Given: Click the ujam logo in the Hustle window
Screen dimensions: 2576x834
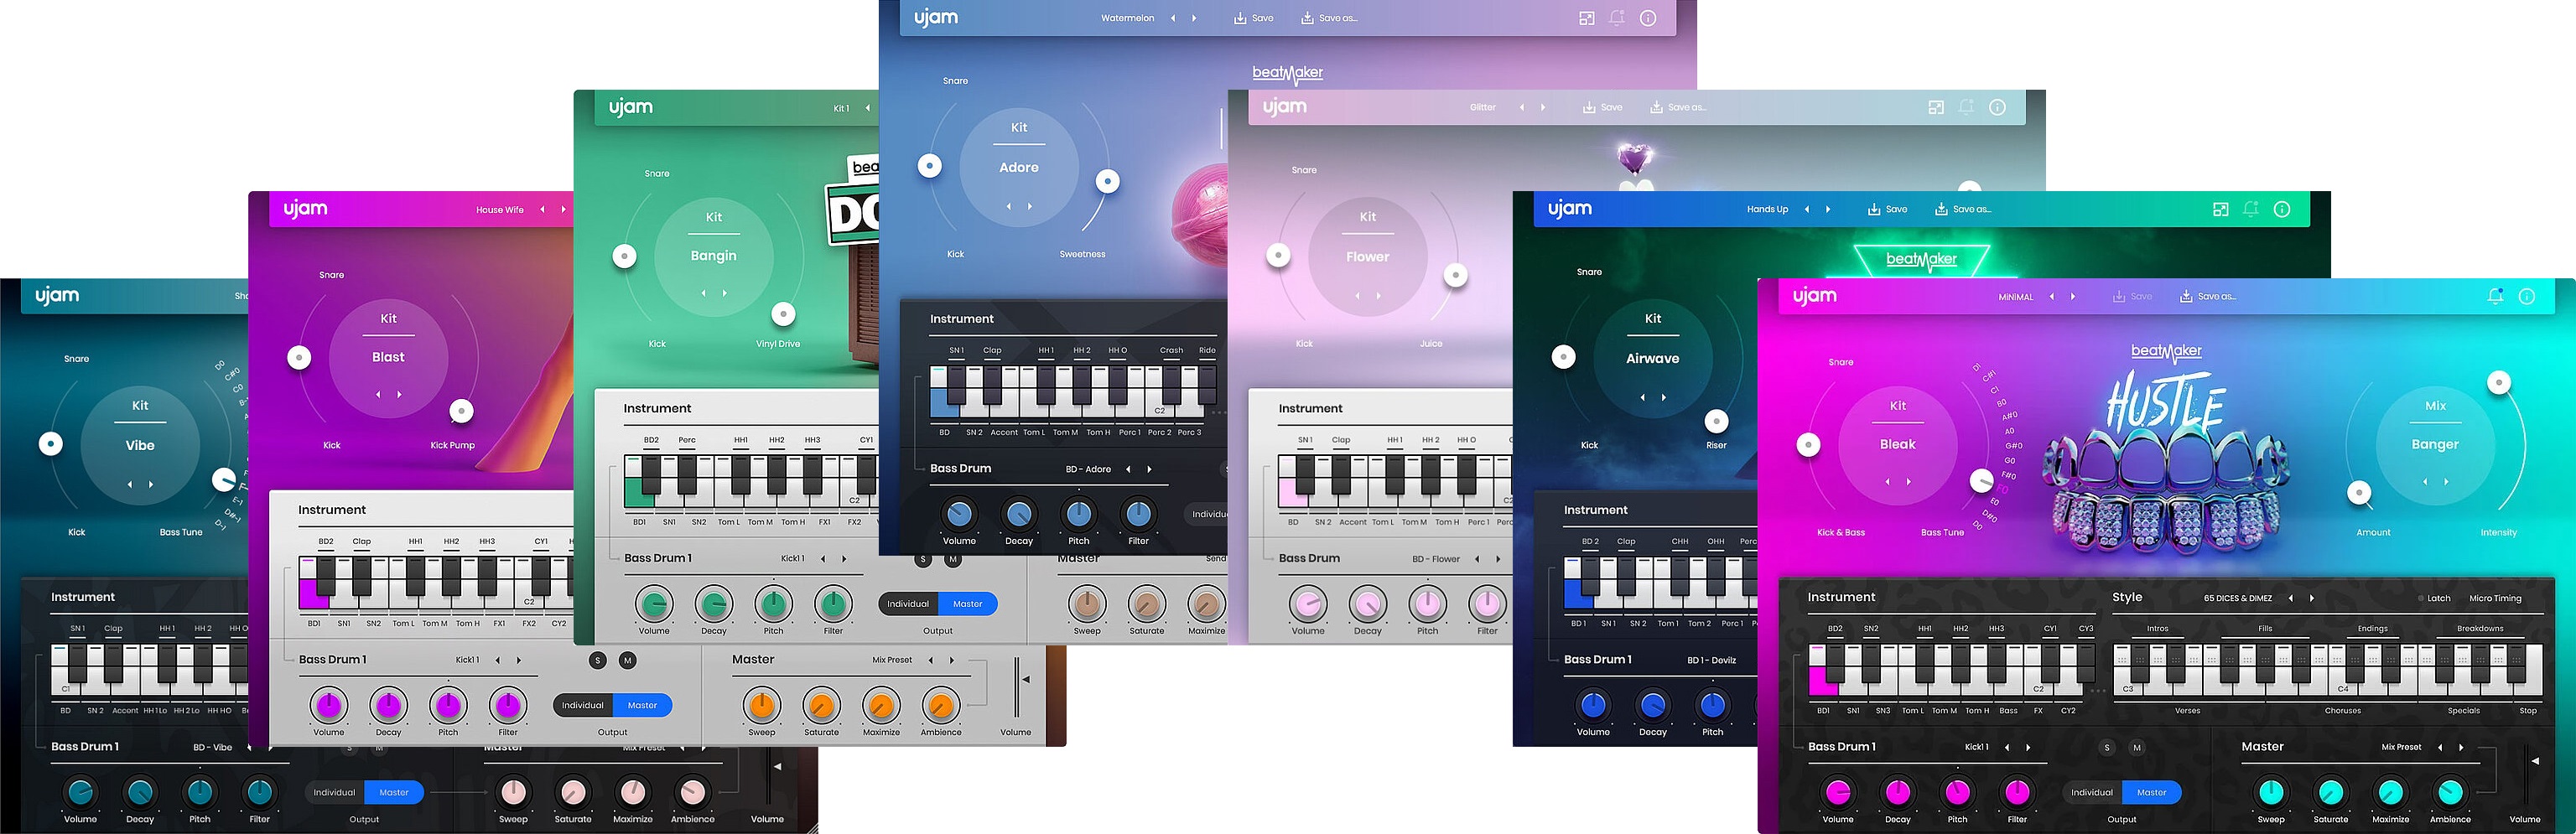Looking at the screenshot, I should [1814, 296].
